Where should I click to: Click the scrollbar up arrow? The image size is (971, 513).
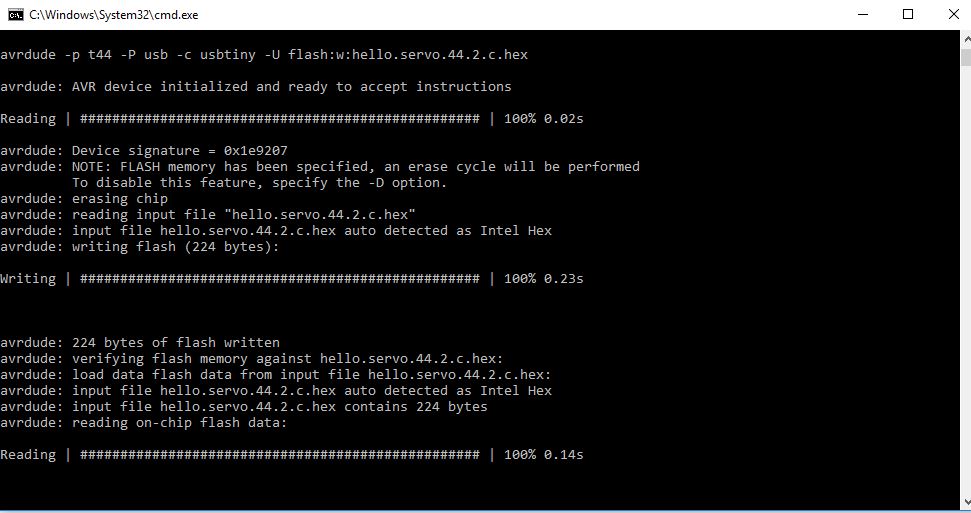click(962, 38)
